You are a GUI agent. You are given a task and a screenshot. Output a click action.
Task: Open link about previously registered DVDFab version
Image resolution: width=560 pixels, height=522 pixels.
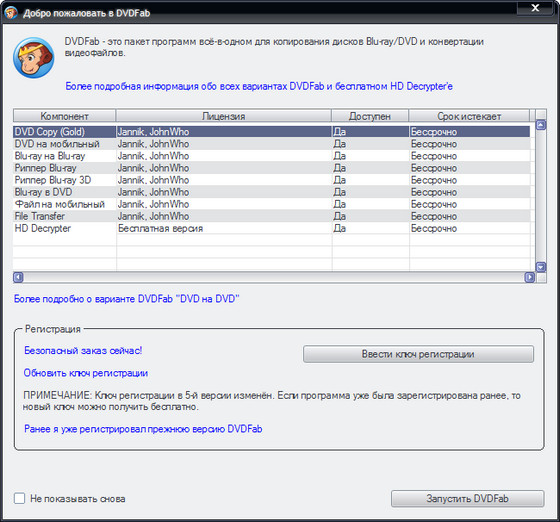pos(143,429)
